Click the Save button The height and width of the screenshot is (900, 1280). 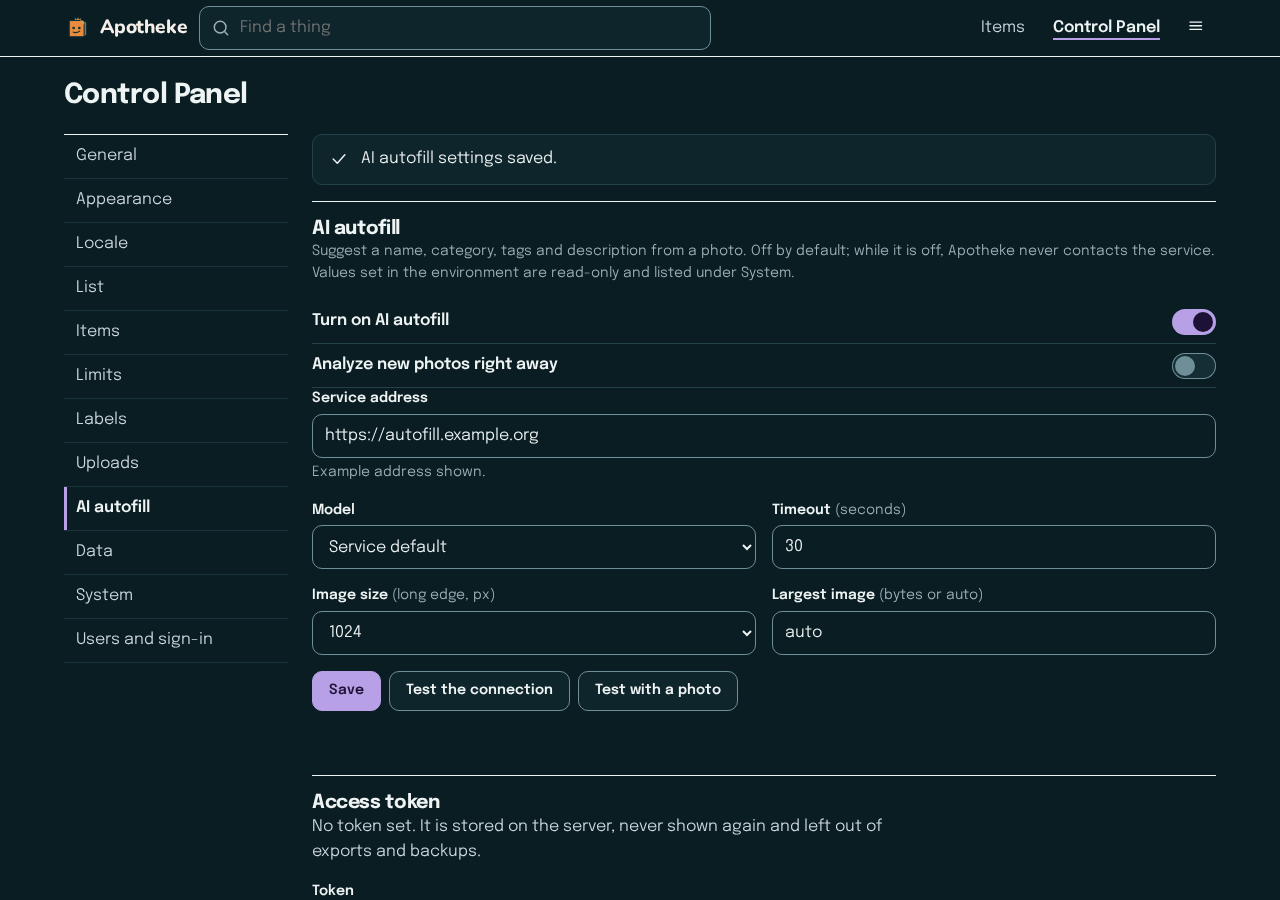(346, 691)
